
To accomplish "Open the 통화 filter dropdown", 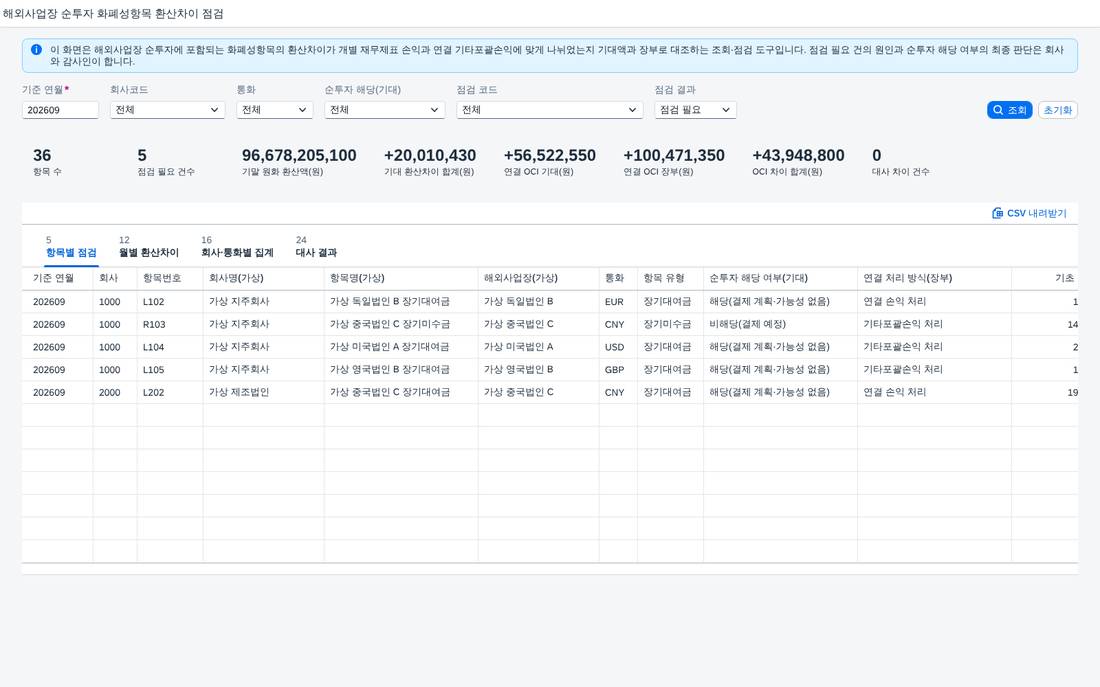I will (x=274, y=110).
